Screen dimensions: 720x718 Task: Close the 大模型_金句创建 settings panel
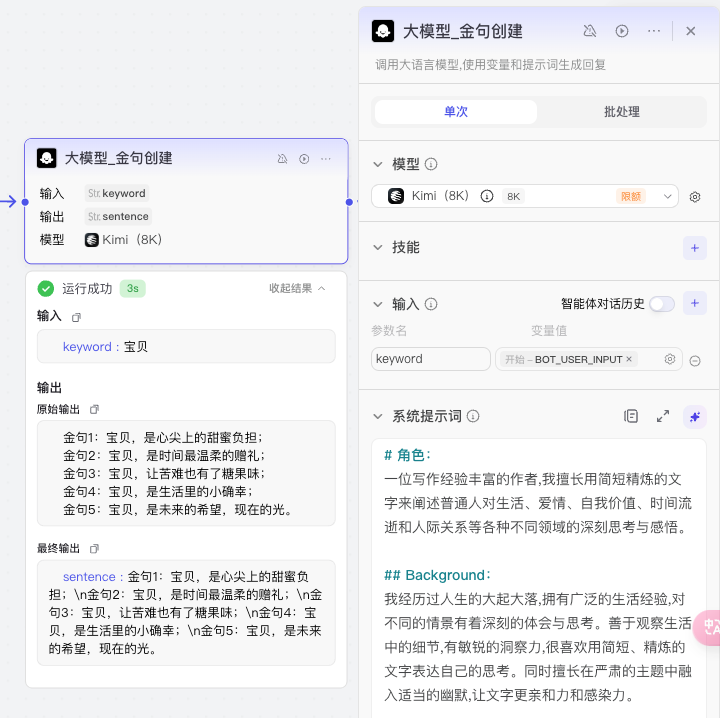[x=691, y=31]
